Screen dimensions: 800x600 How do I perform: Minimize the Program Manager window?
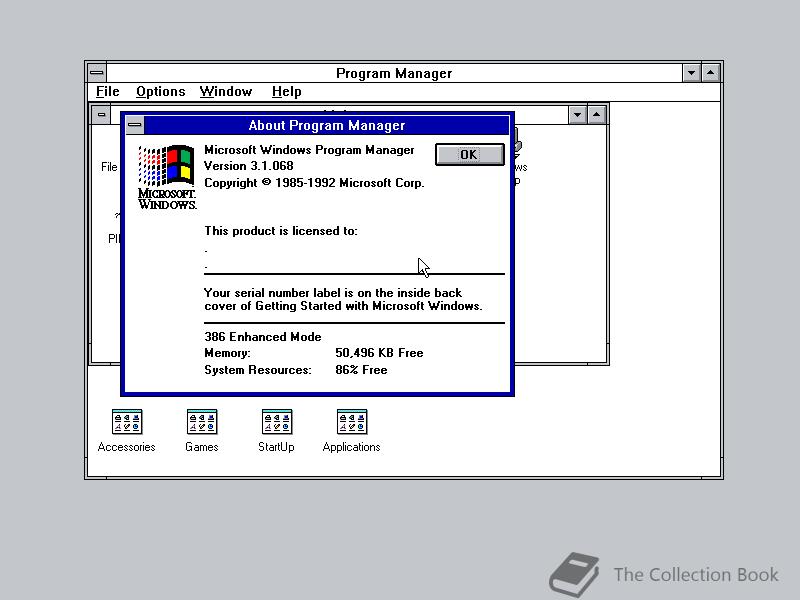[x=691, y=73]
